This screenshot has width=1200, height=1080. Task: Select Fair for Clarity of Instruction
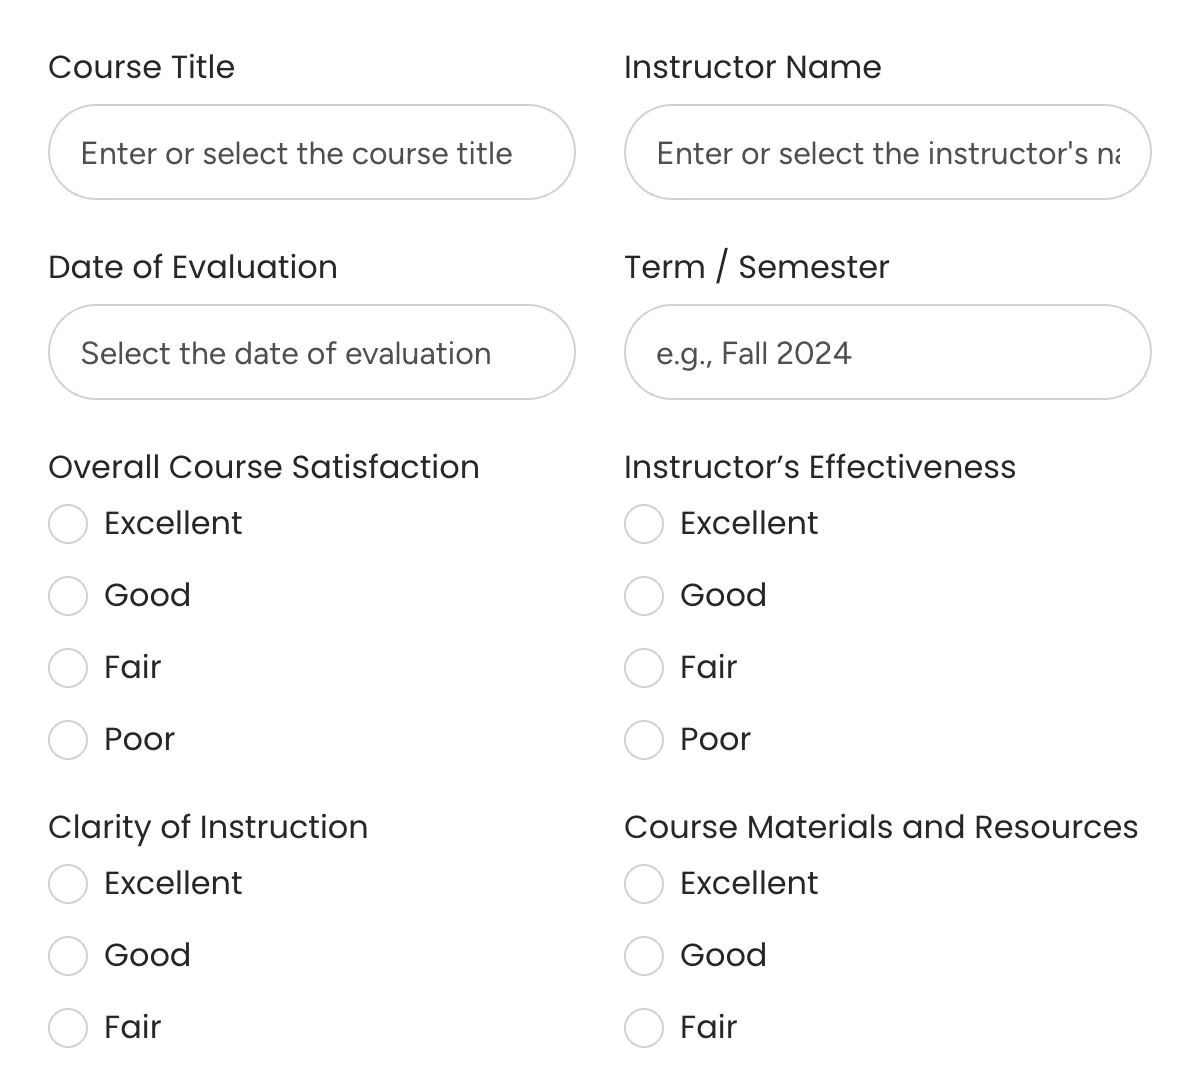click(67, 1027)
